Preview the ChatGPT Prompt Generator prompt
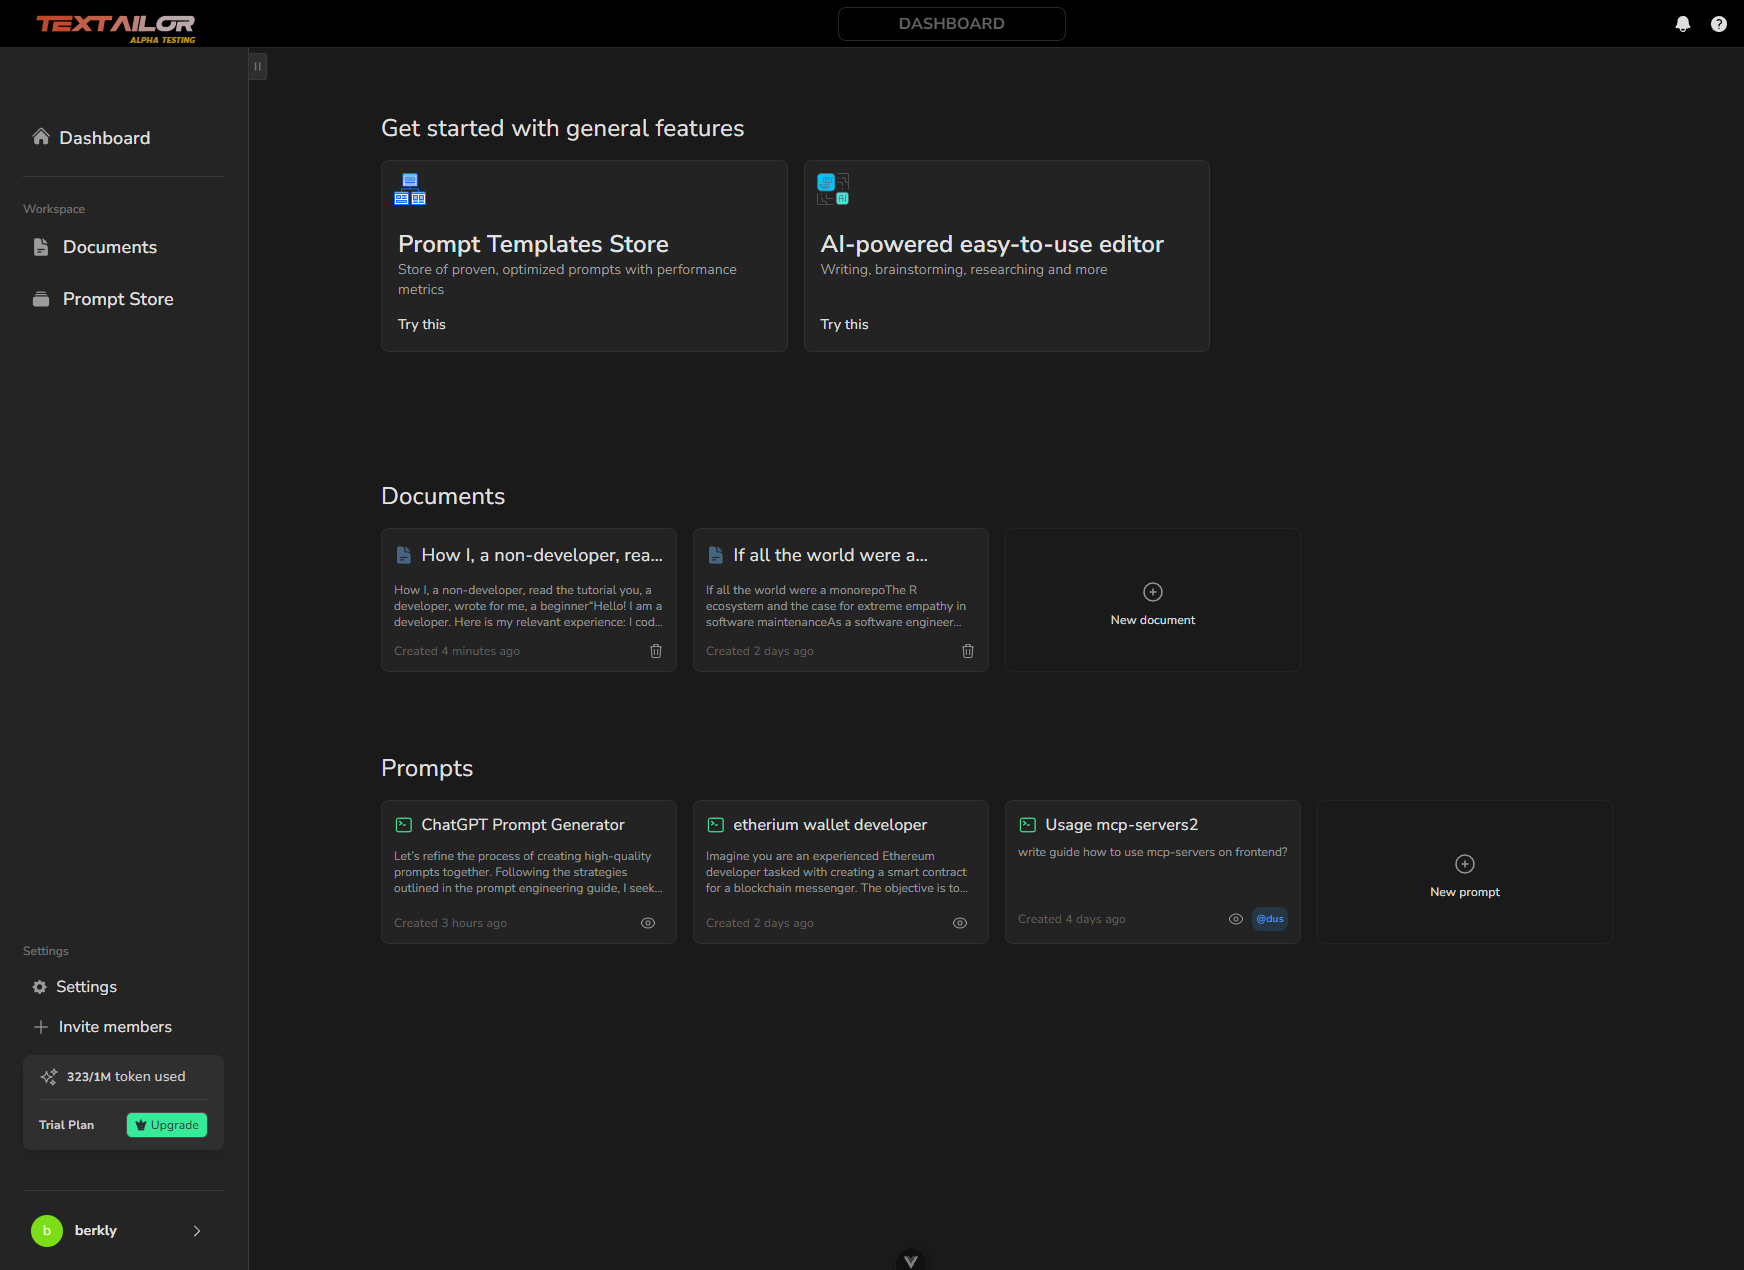1744x1270 pixels. 647,923
